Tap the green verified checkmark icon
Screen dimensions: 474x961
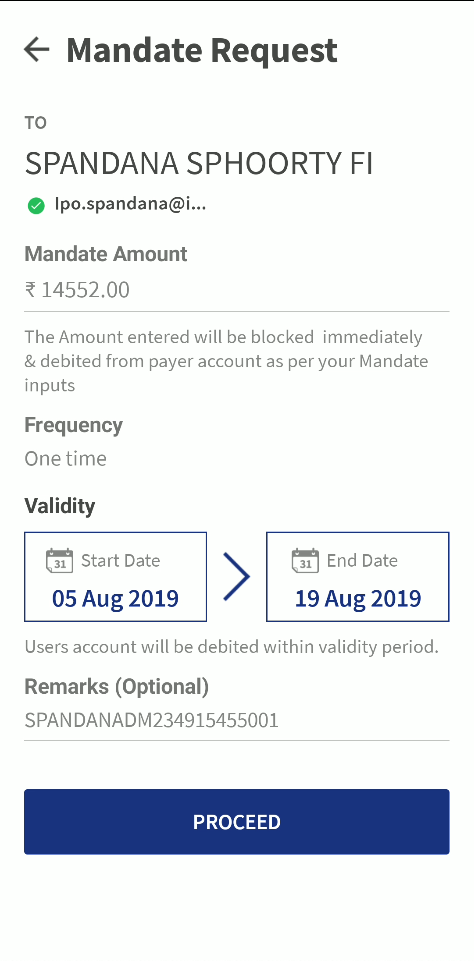(36, 205)
